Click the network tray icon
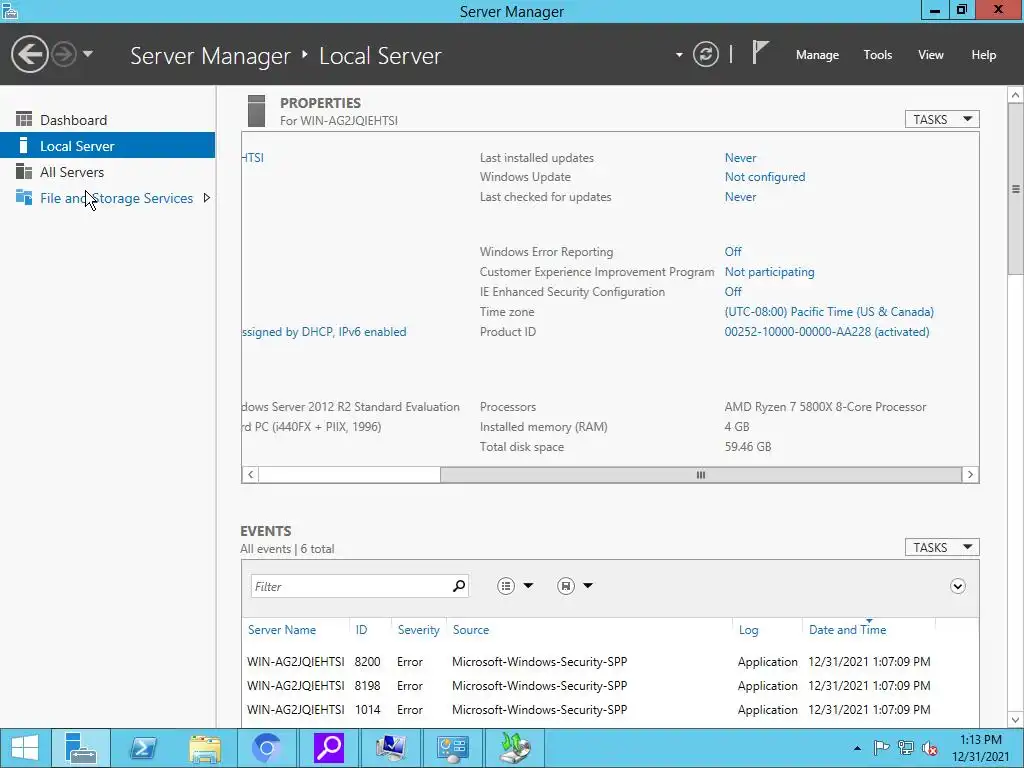 click(x=906, y=748)
